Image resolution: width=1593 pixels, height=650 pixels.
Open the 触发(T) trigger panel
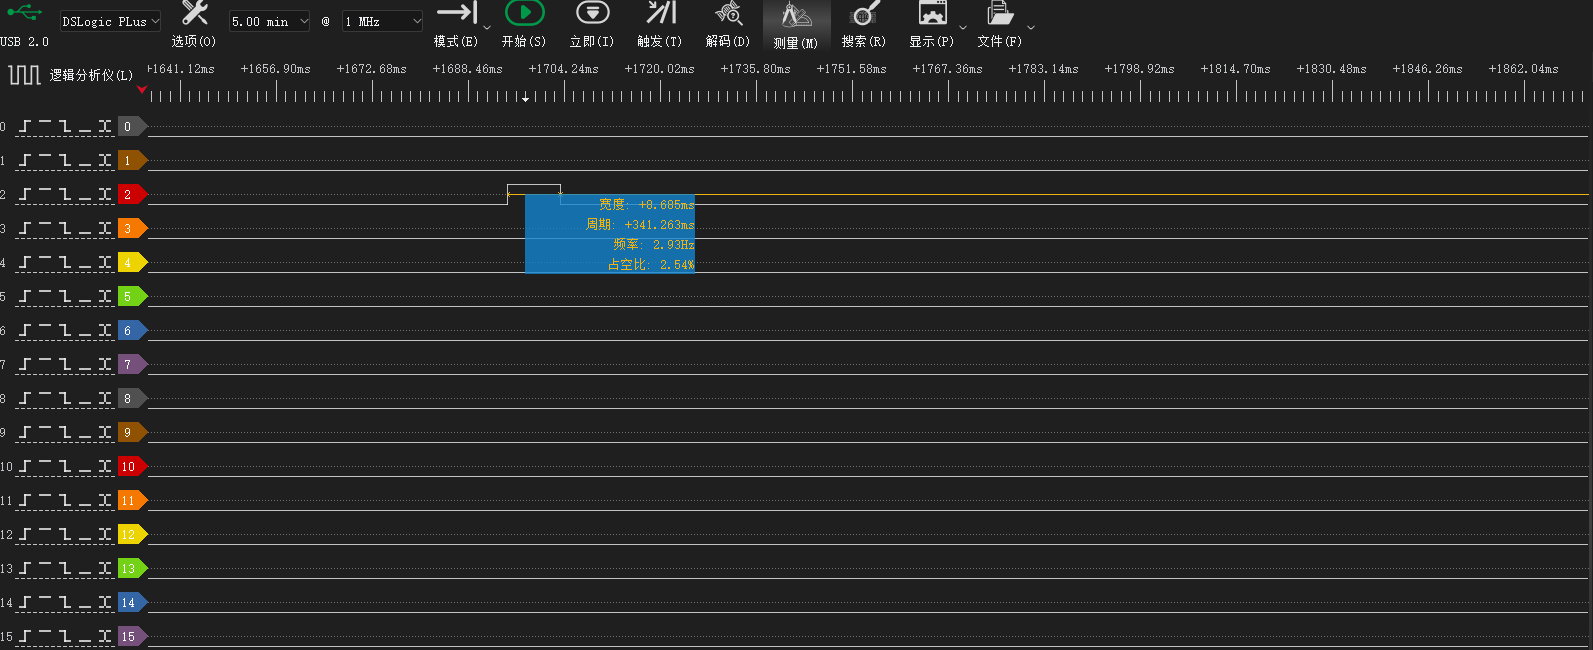[x=660, y=24]
